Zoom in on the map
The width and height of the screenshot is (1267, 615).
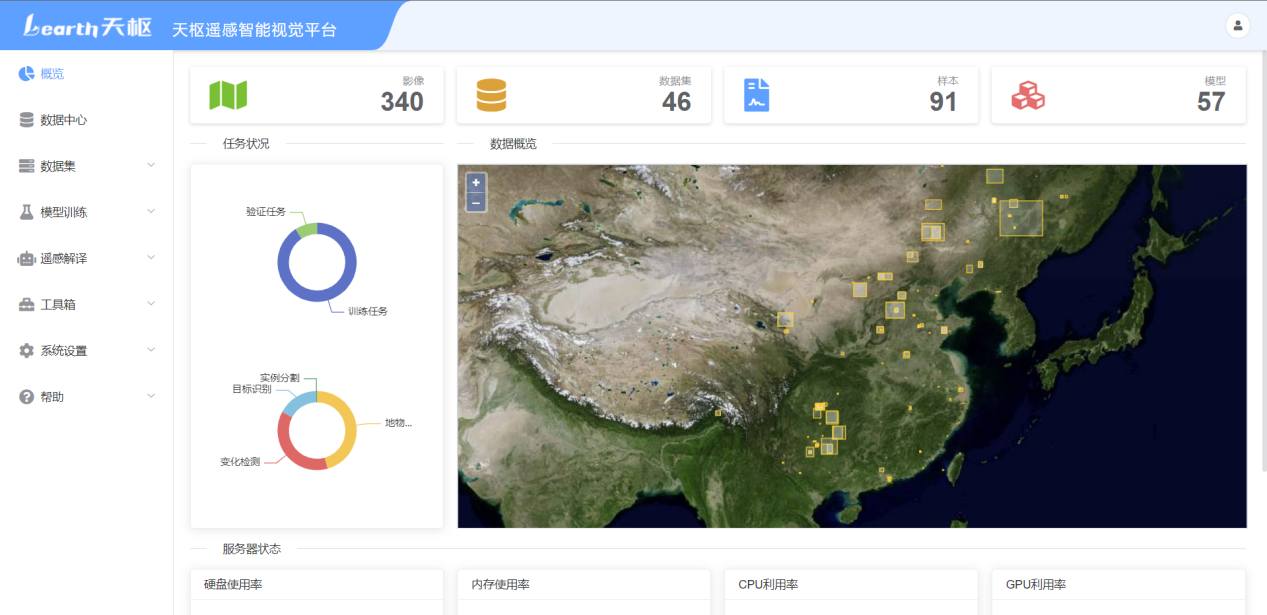[476, 183]
